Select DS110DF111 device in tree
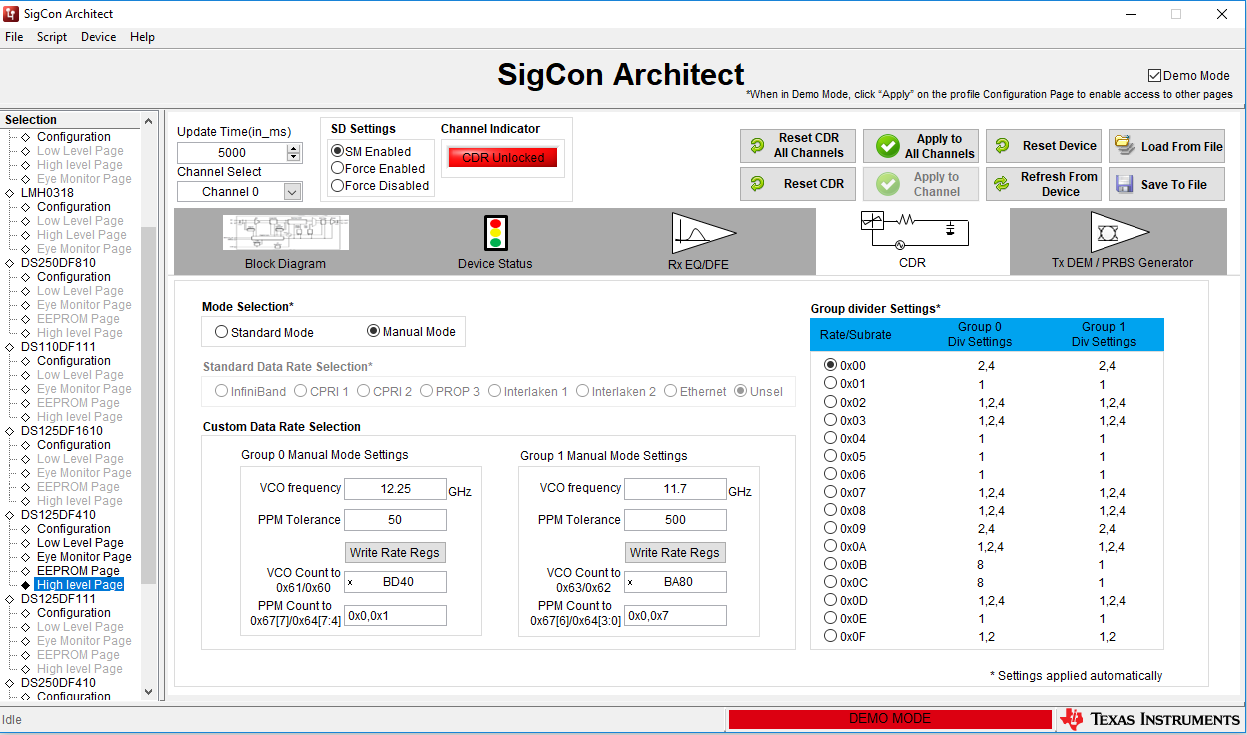 (58, 347)
